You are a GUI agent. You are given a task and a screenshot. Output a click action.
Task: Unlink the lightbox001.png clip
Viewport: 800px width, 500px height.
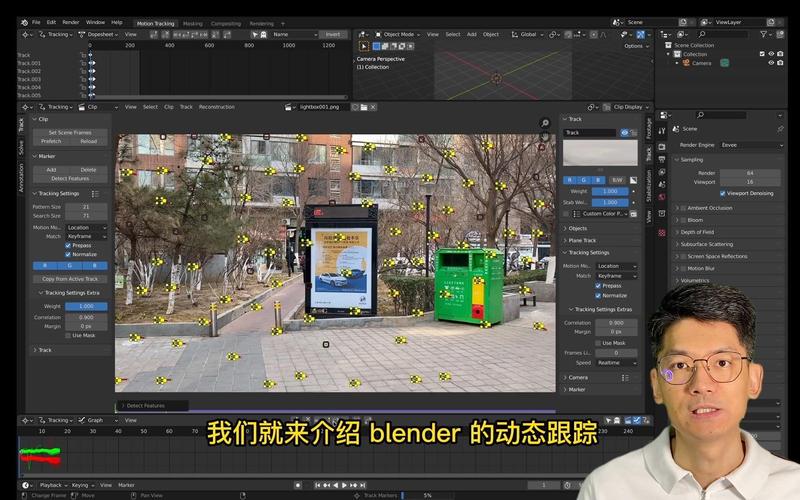373,107
